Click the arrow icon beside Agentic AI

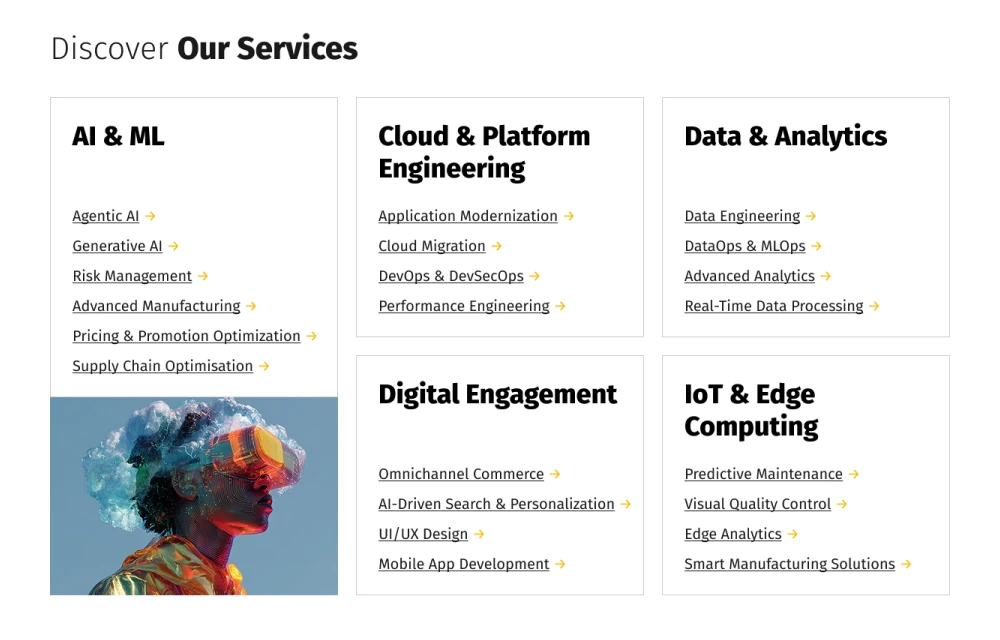coord(150,216)
